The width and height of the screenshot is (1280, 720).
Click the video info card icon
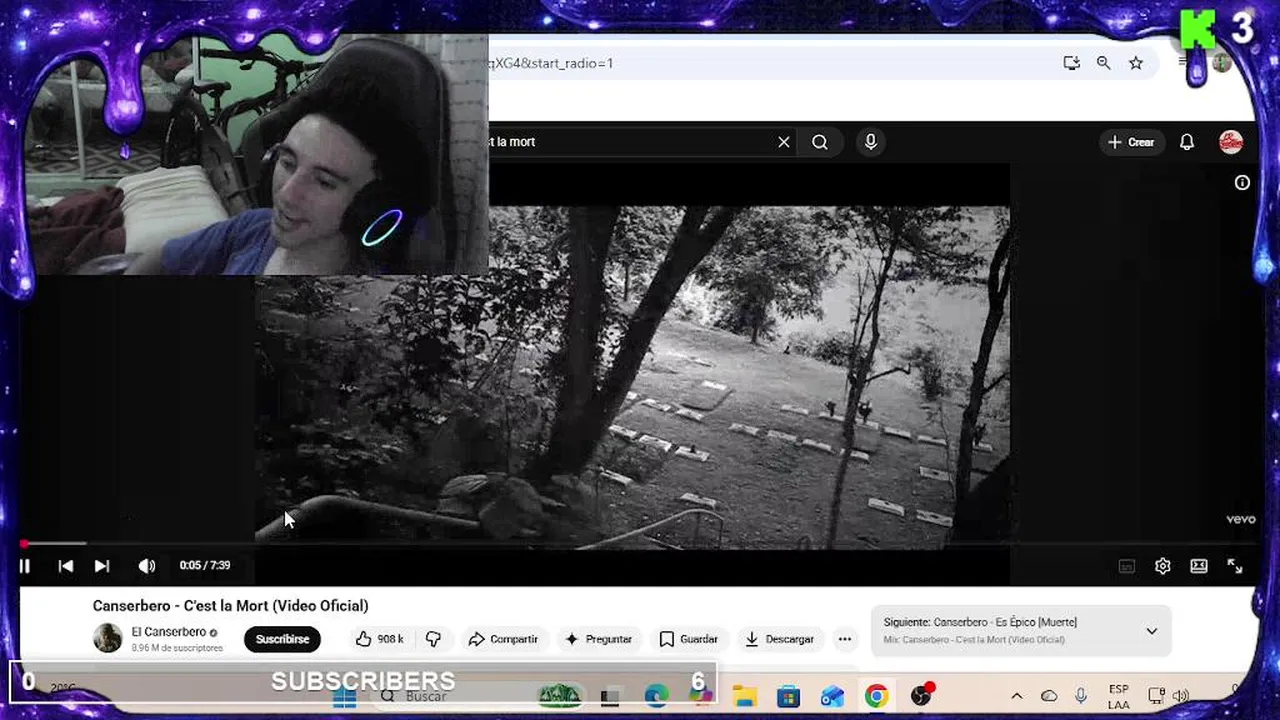pyautogui.click(x=1242, y=182)
